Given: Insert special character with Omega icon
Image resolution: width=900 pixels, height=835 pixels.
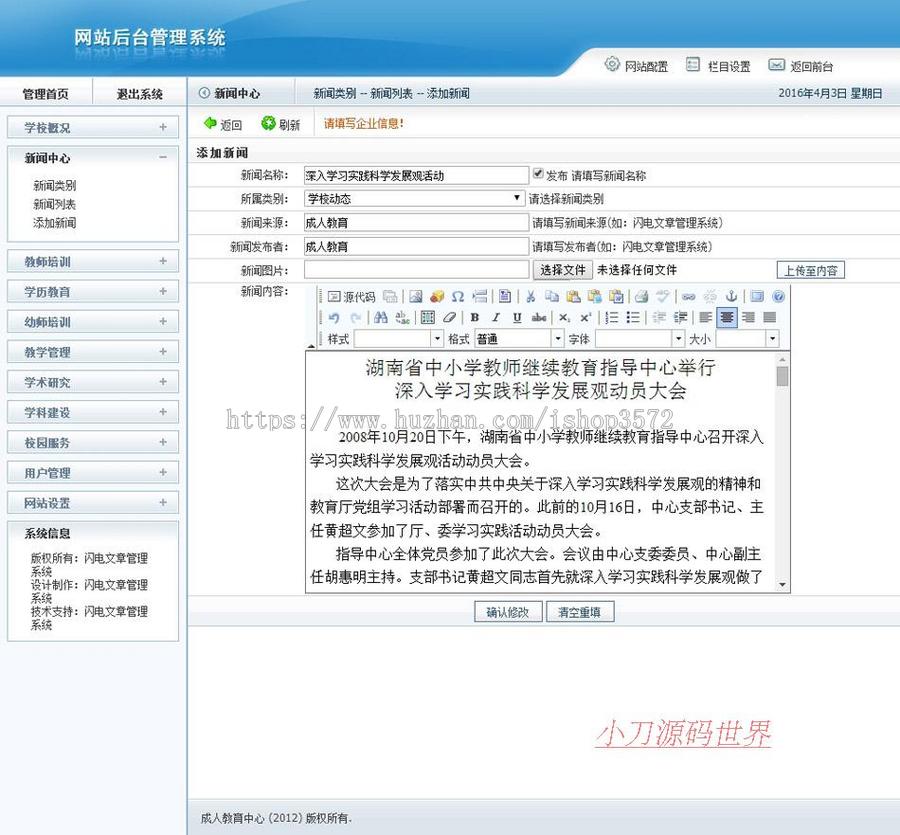Looking at the screenshot, I should (x=457, y=297).
